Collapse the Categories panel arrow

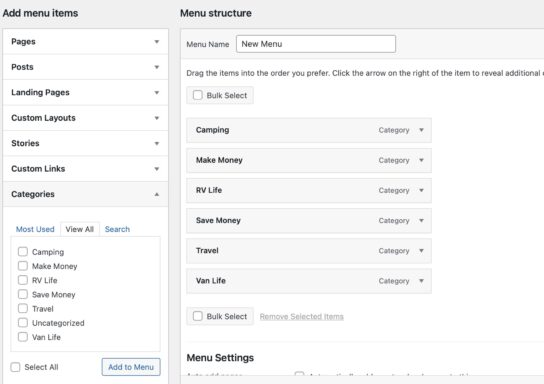coord(157,194)
